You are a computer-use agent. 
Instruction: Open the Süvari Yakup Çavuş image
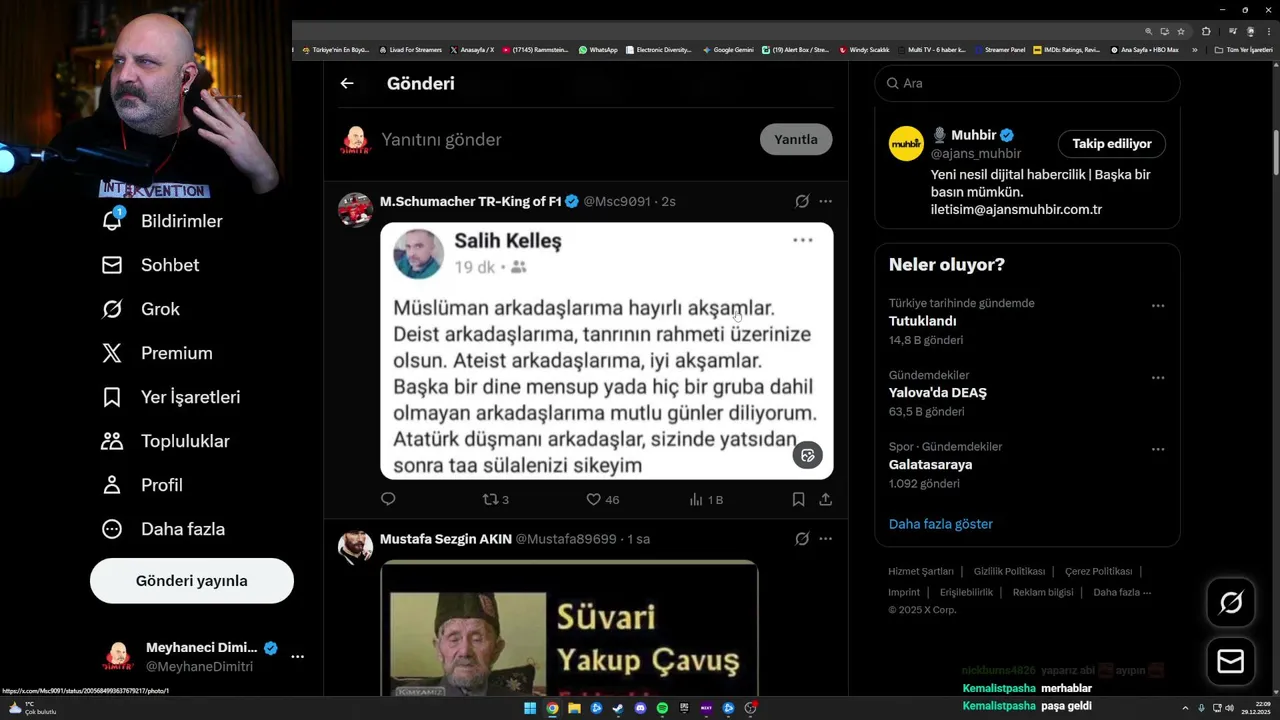569,628
